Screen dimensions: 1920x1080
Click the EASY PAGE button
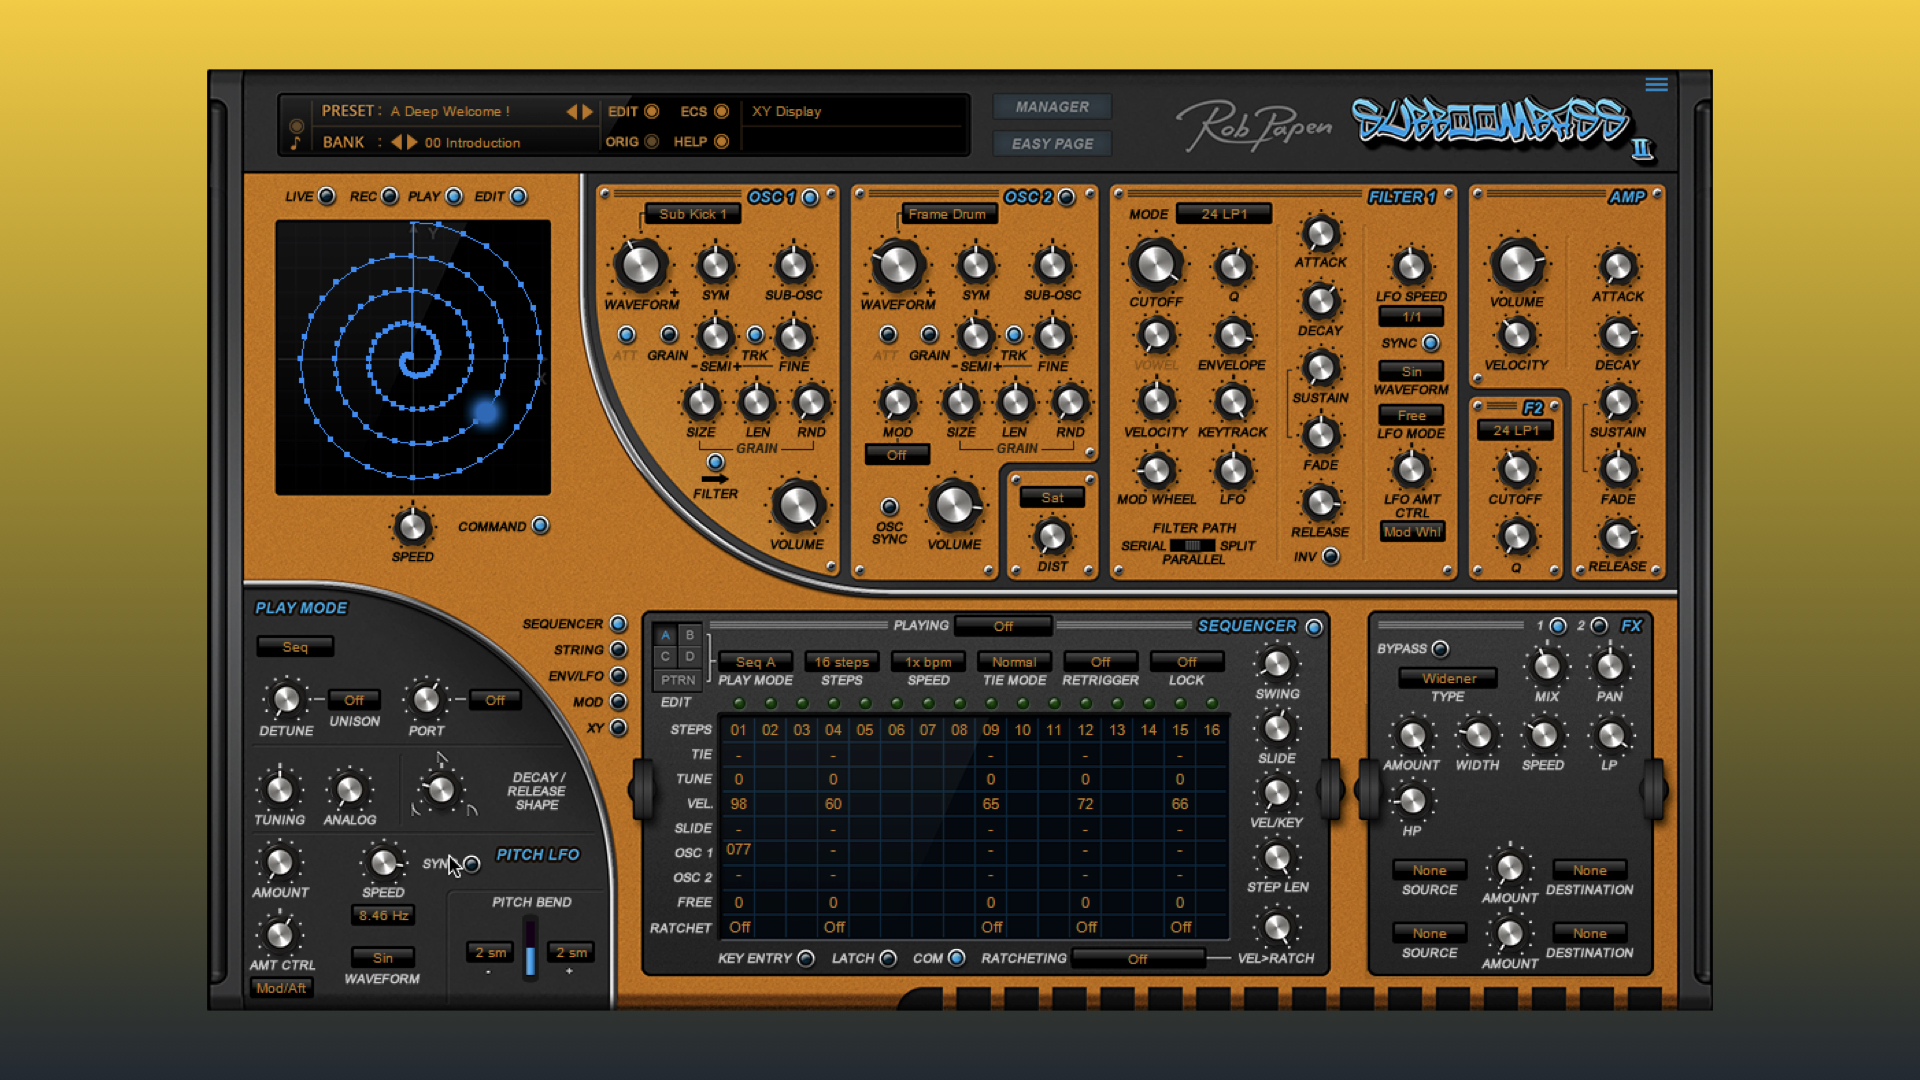pos(1052,144)
